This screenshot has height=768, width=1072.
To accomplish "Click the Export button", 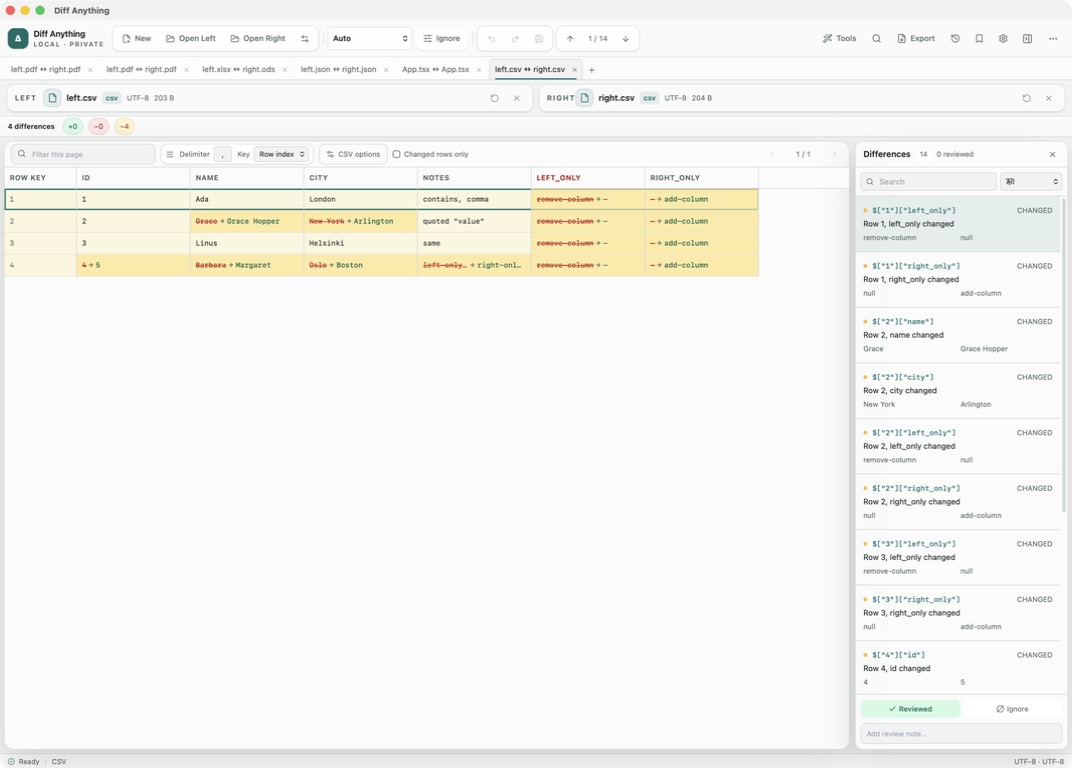I will [915, 38].
